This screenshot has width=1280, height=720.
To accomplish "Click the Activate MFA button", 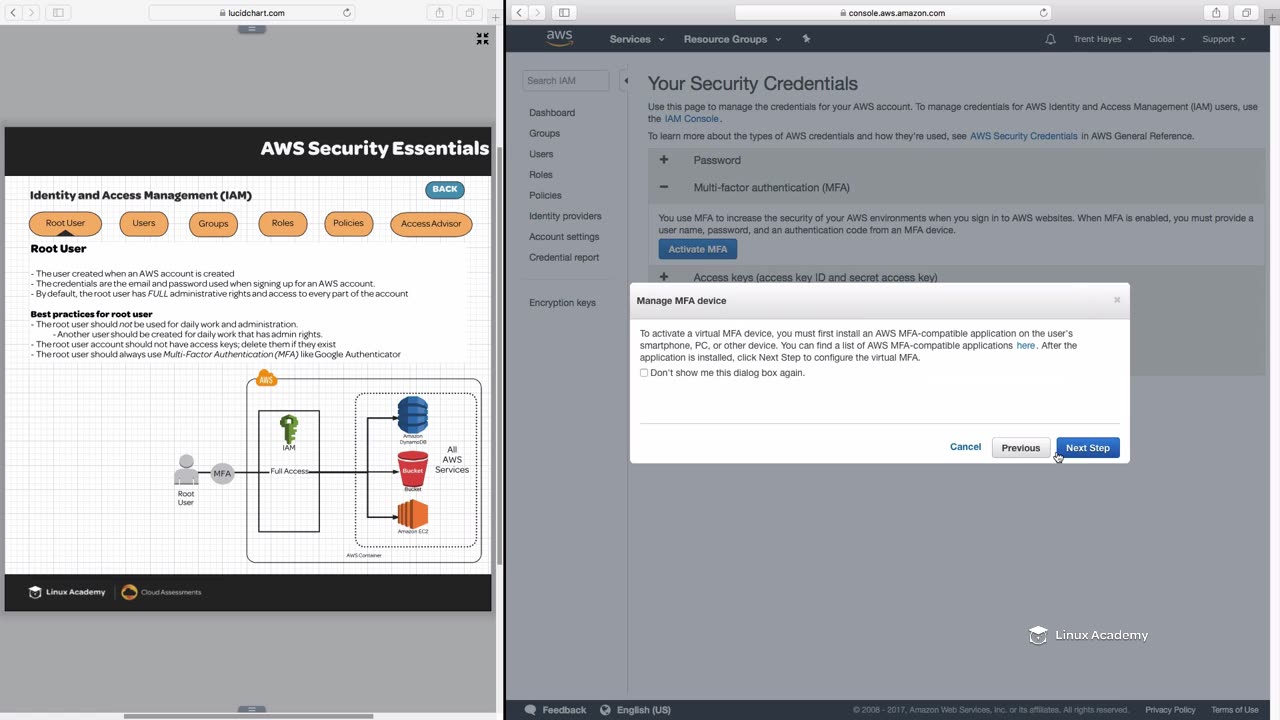I will (698, 249).
